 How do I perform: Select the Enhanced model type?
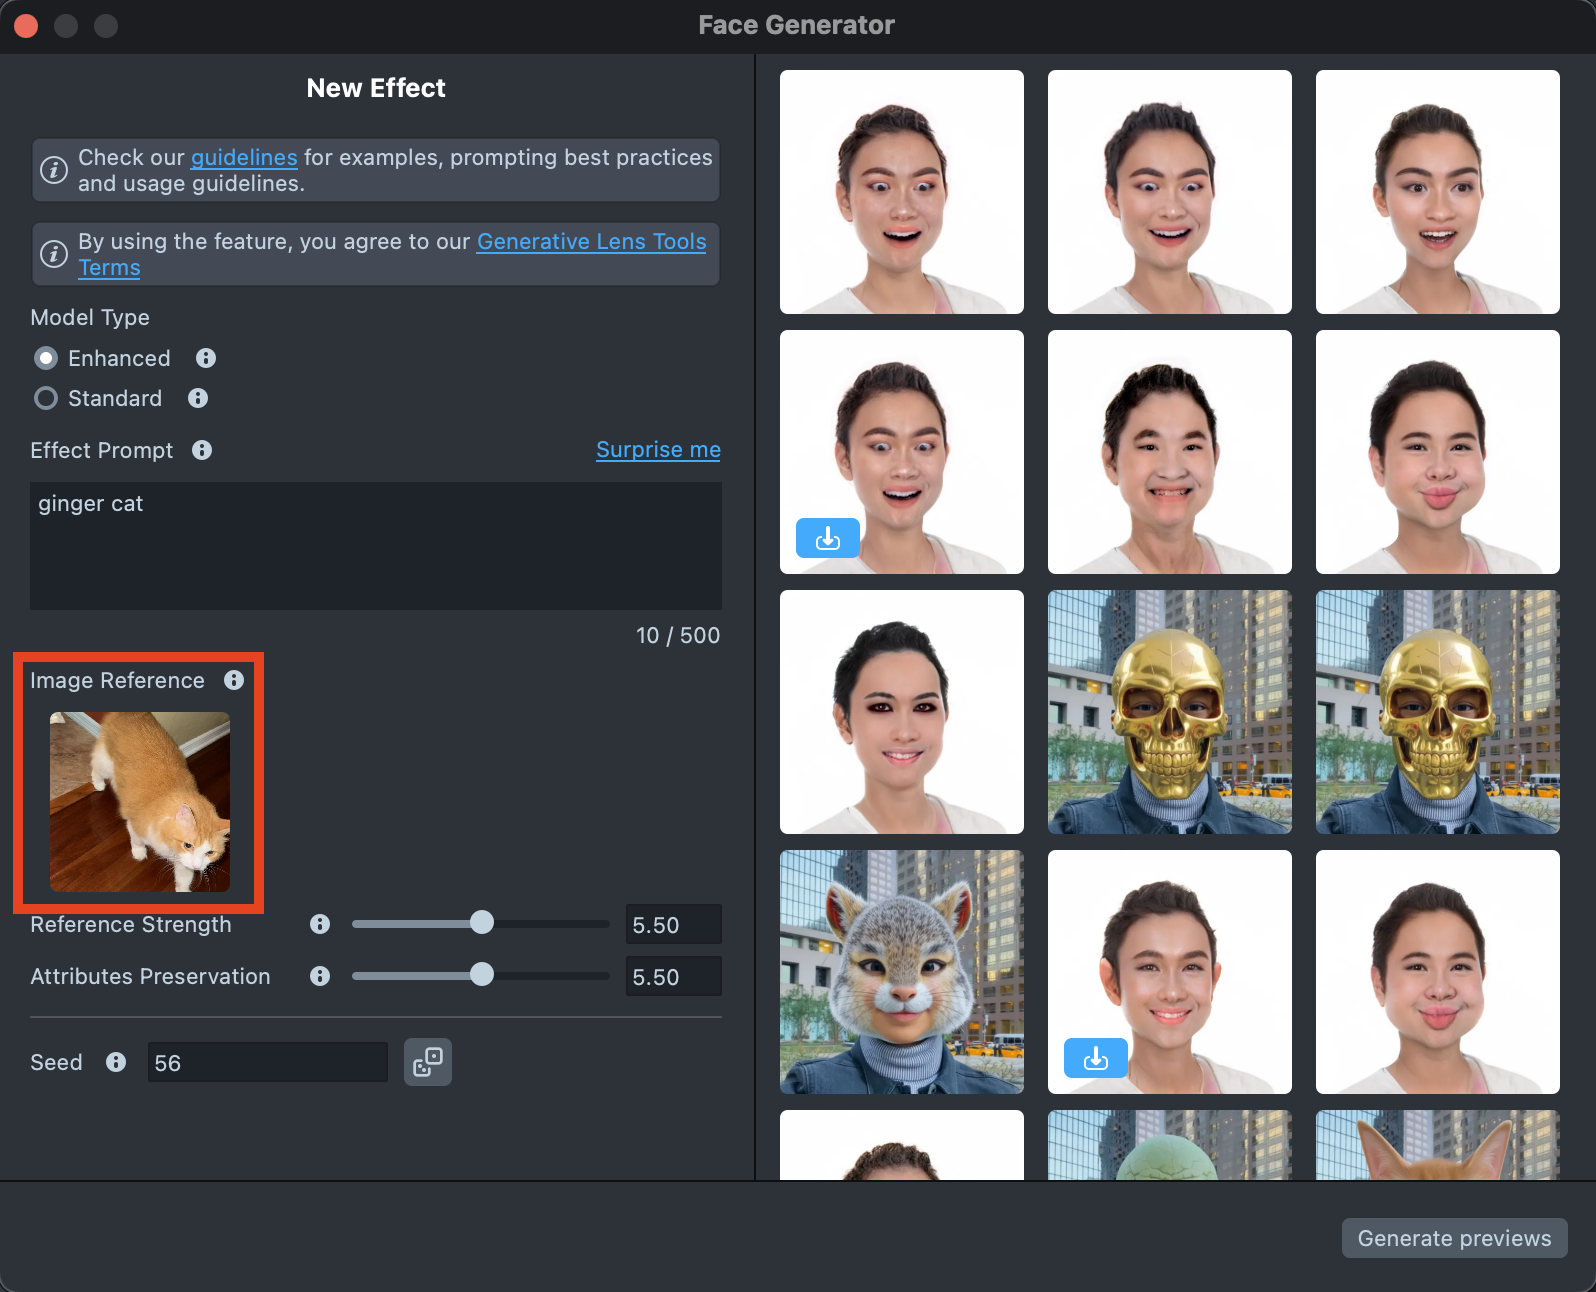46,358
